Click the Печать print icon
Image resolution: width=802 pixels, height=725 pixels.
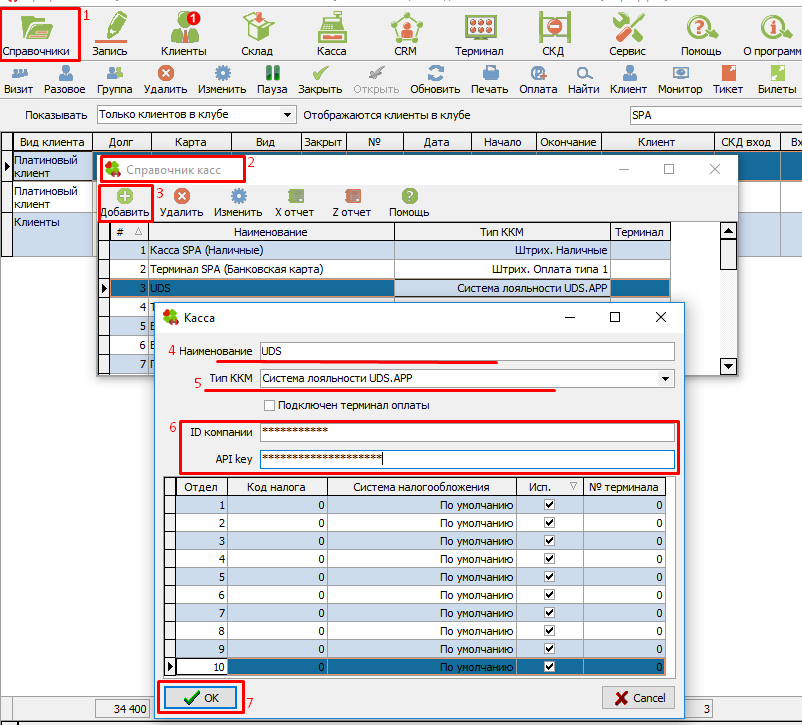490,80
